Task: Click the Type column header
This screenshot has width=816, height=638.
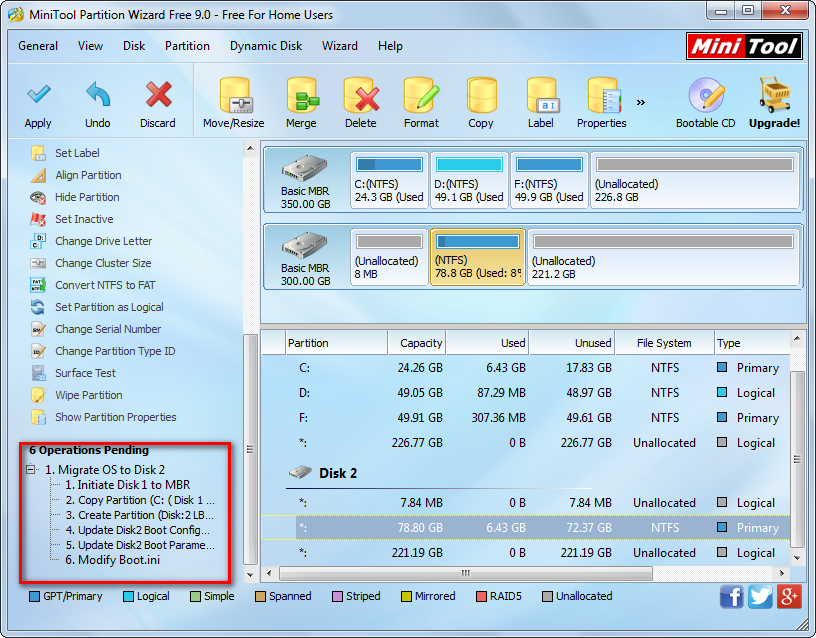Action: click(x=752, y=343)
